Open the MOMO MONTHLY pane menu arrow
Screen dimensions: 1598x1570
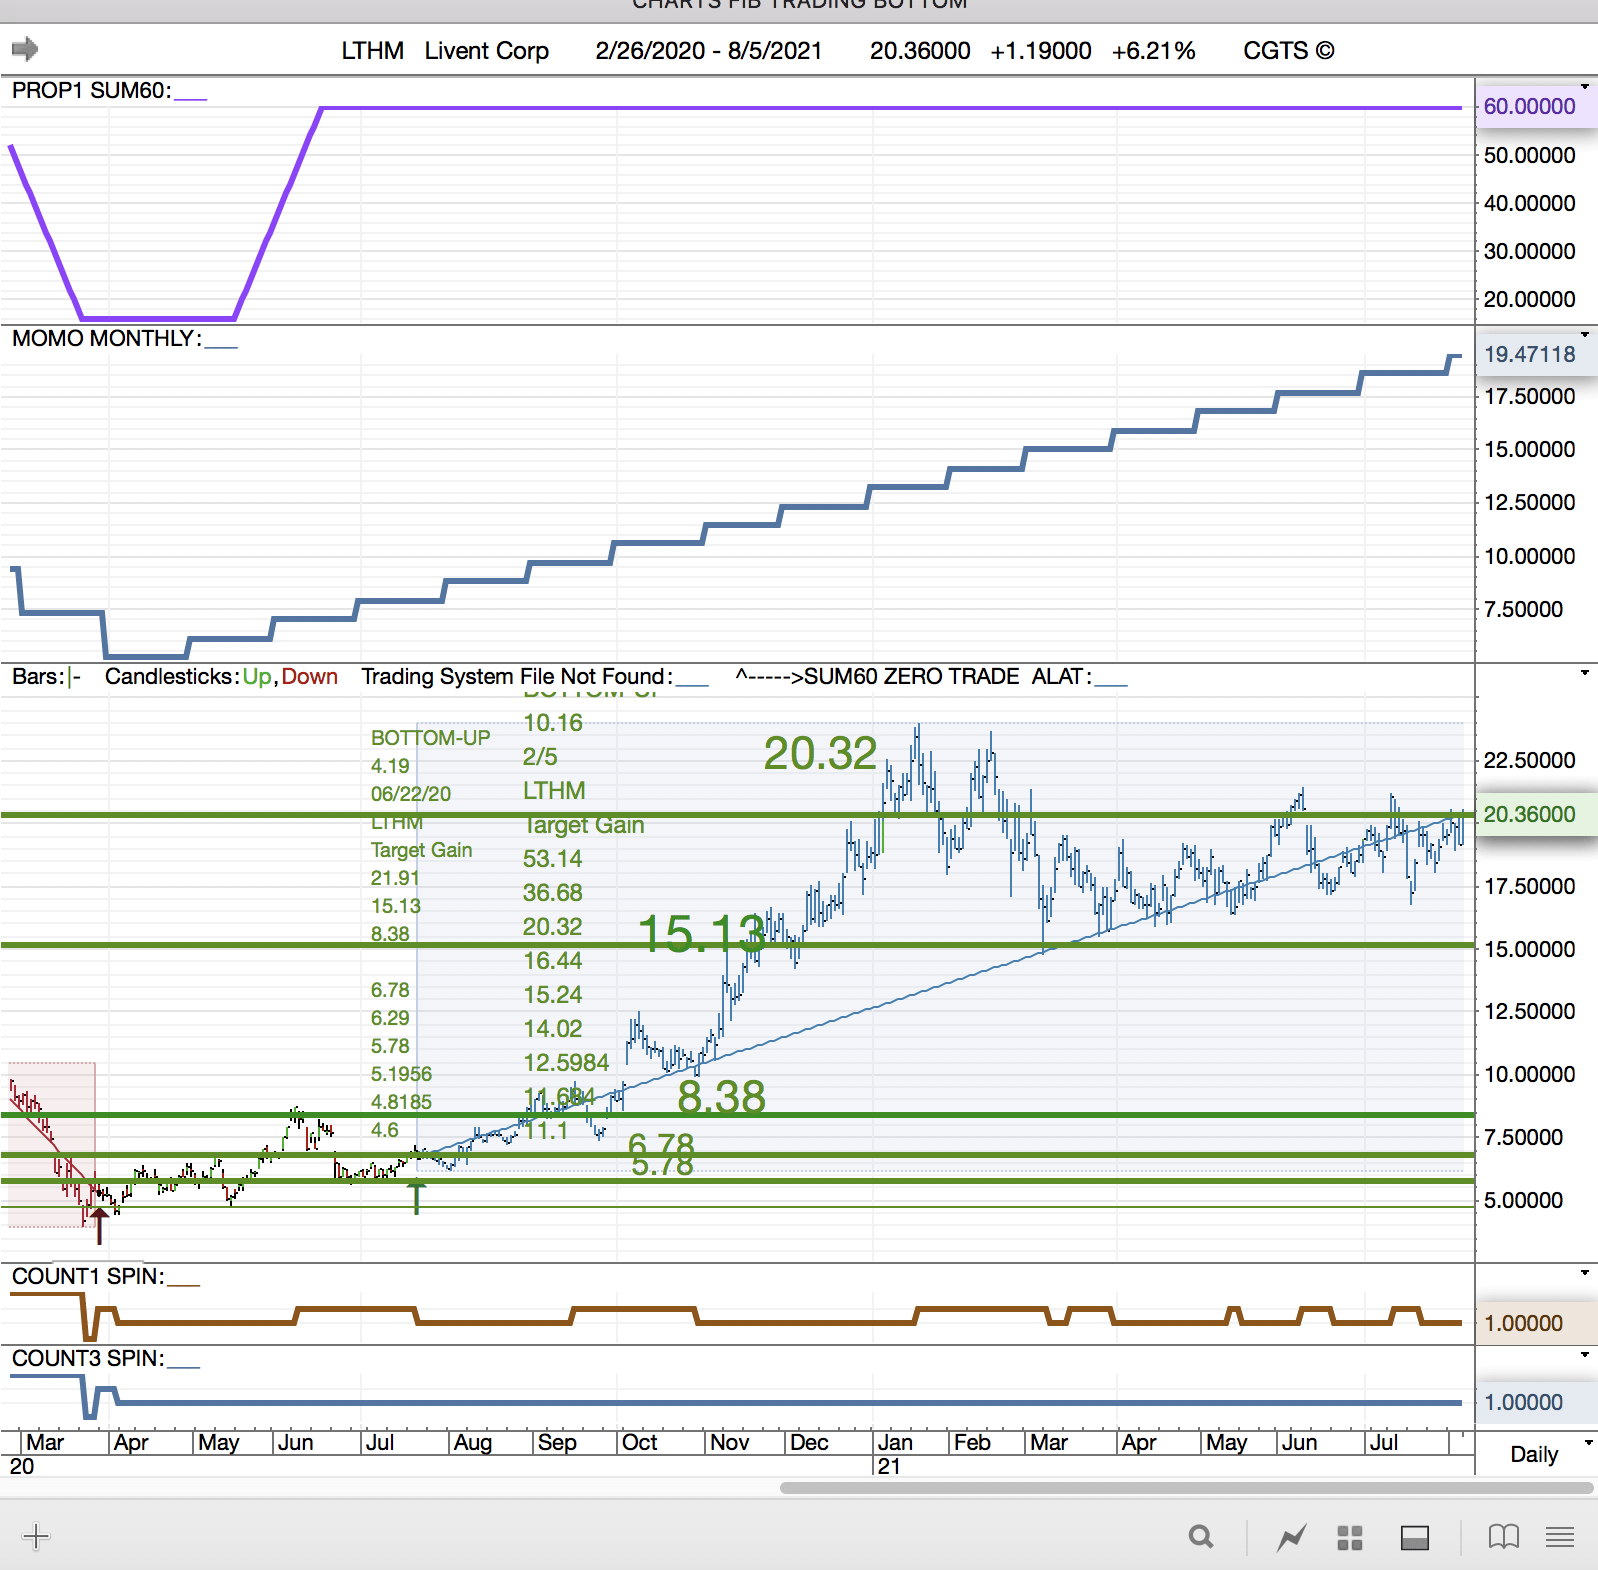(x=1585, y=335)
